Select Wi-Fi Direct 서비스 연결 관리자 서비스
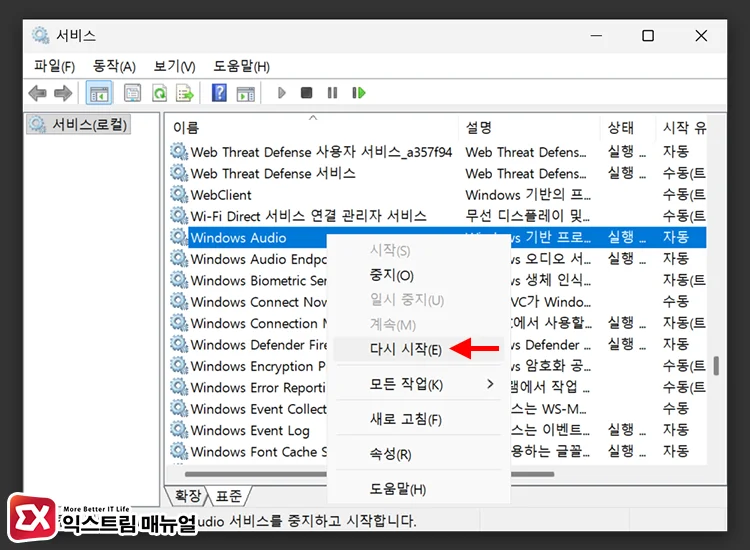Image resolution: width=750 pixels, height=550 pixels. click(x=308, y=216)
